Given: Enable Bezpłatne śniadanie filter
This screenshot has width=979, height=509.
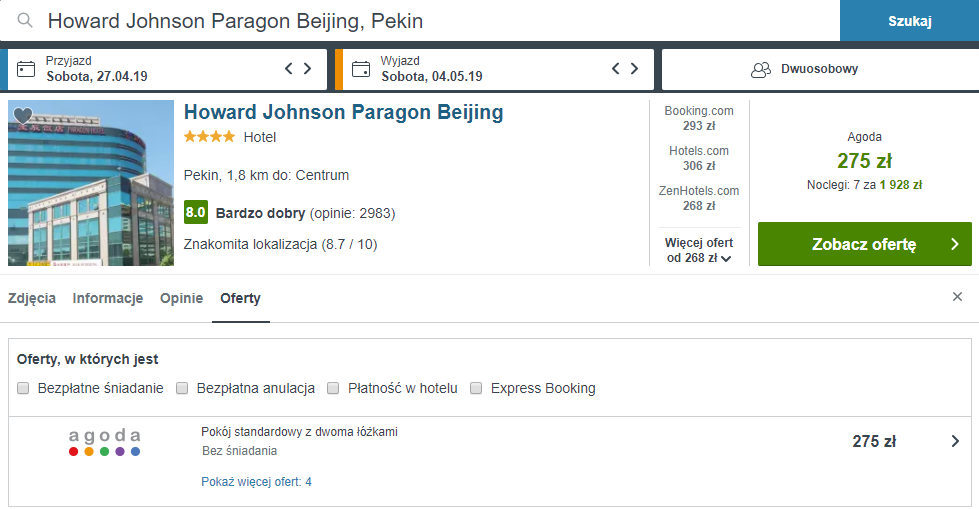Looking at the screenshot, I should coord(23,388).
